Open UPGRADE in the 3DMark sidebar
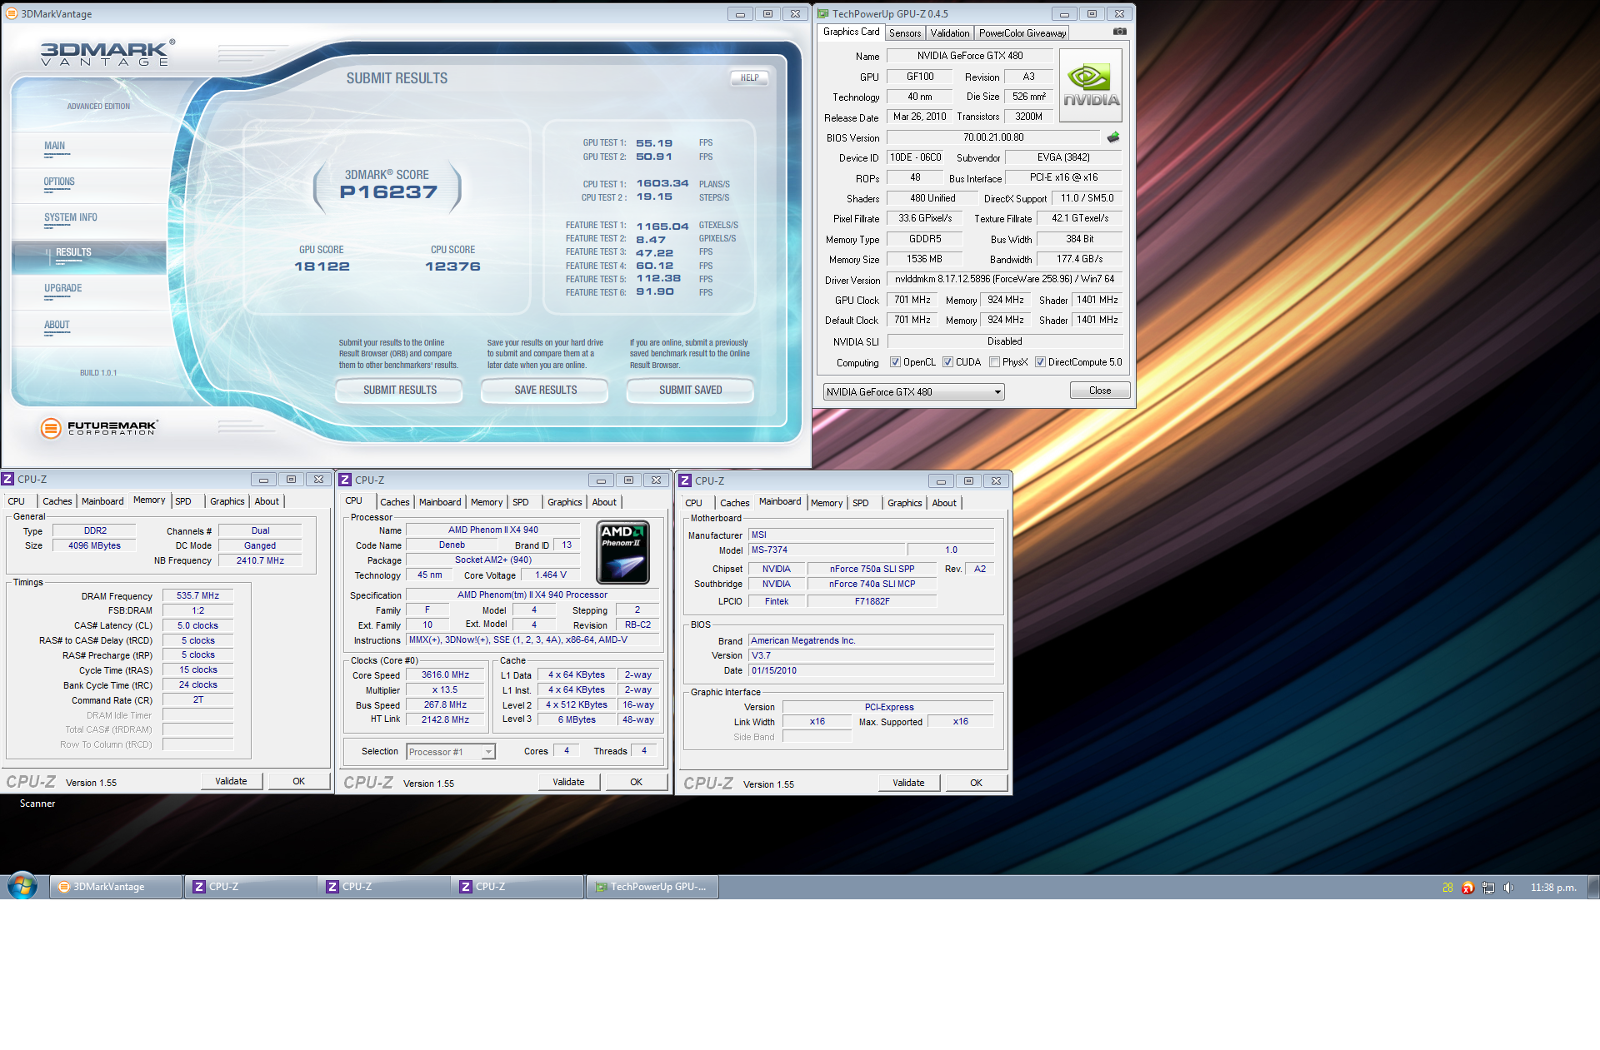 [x=63, y=288]
